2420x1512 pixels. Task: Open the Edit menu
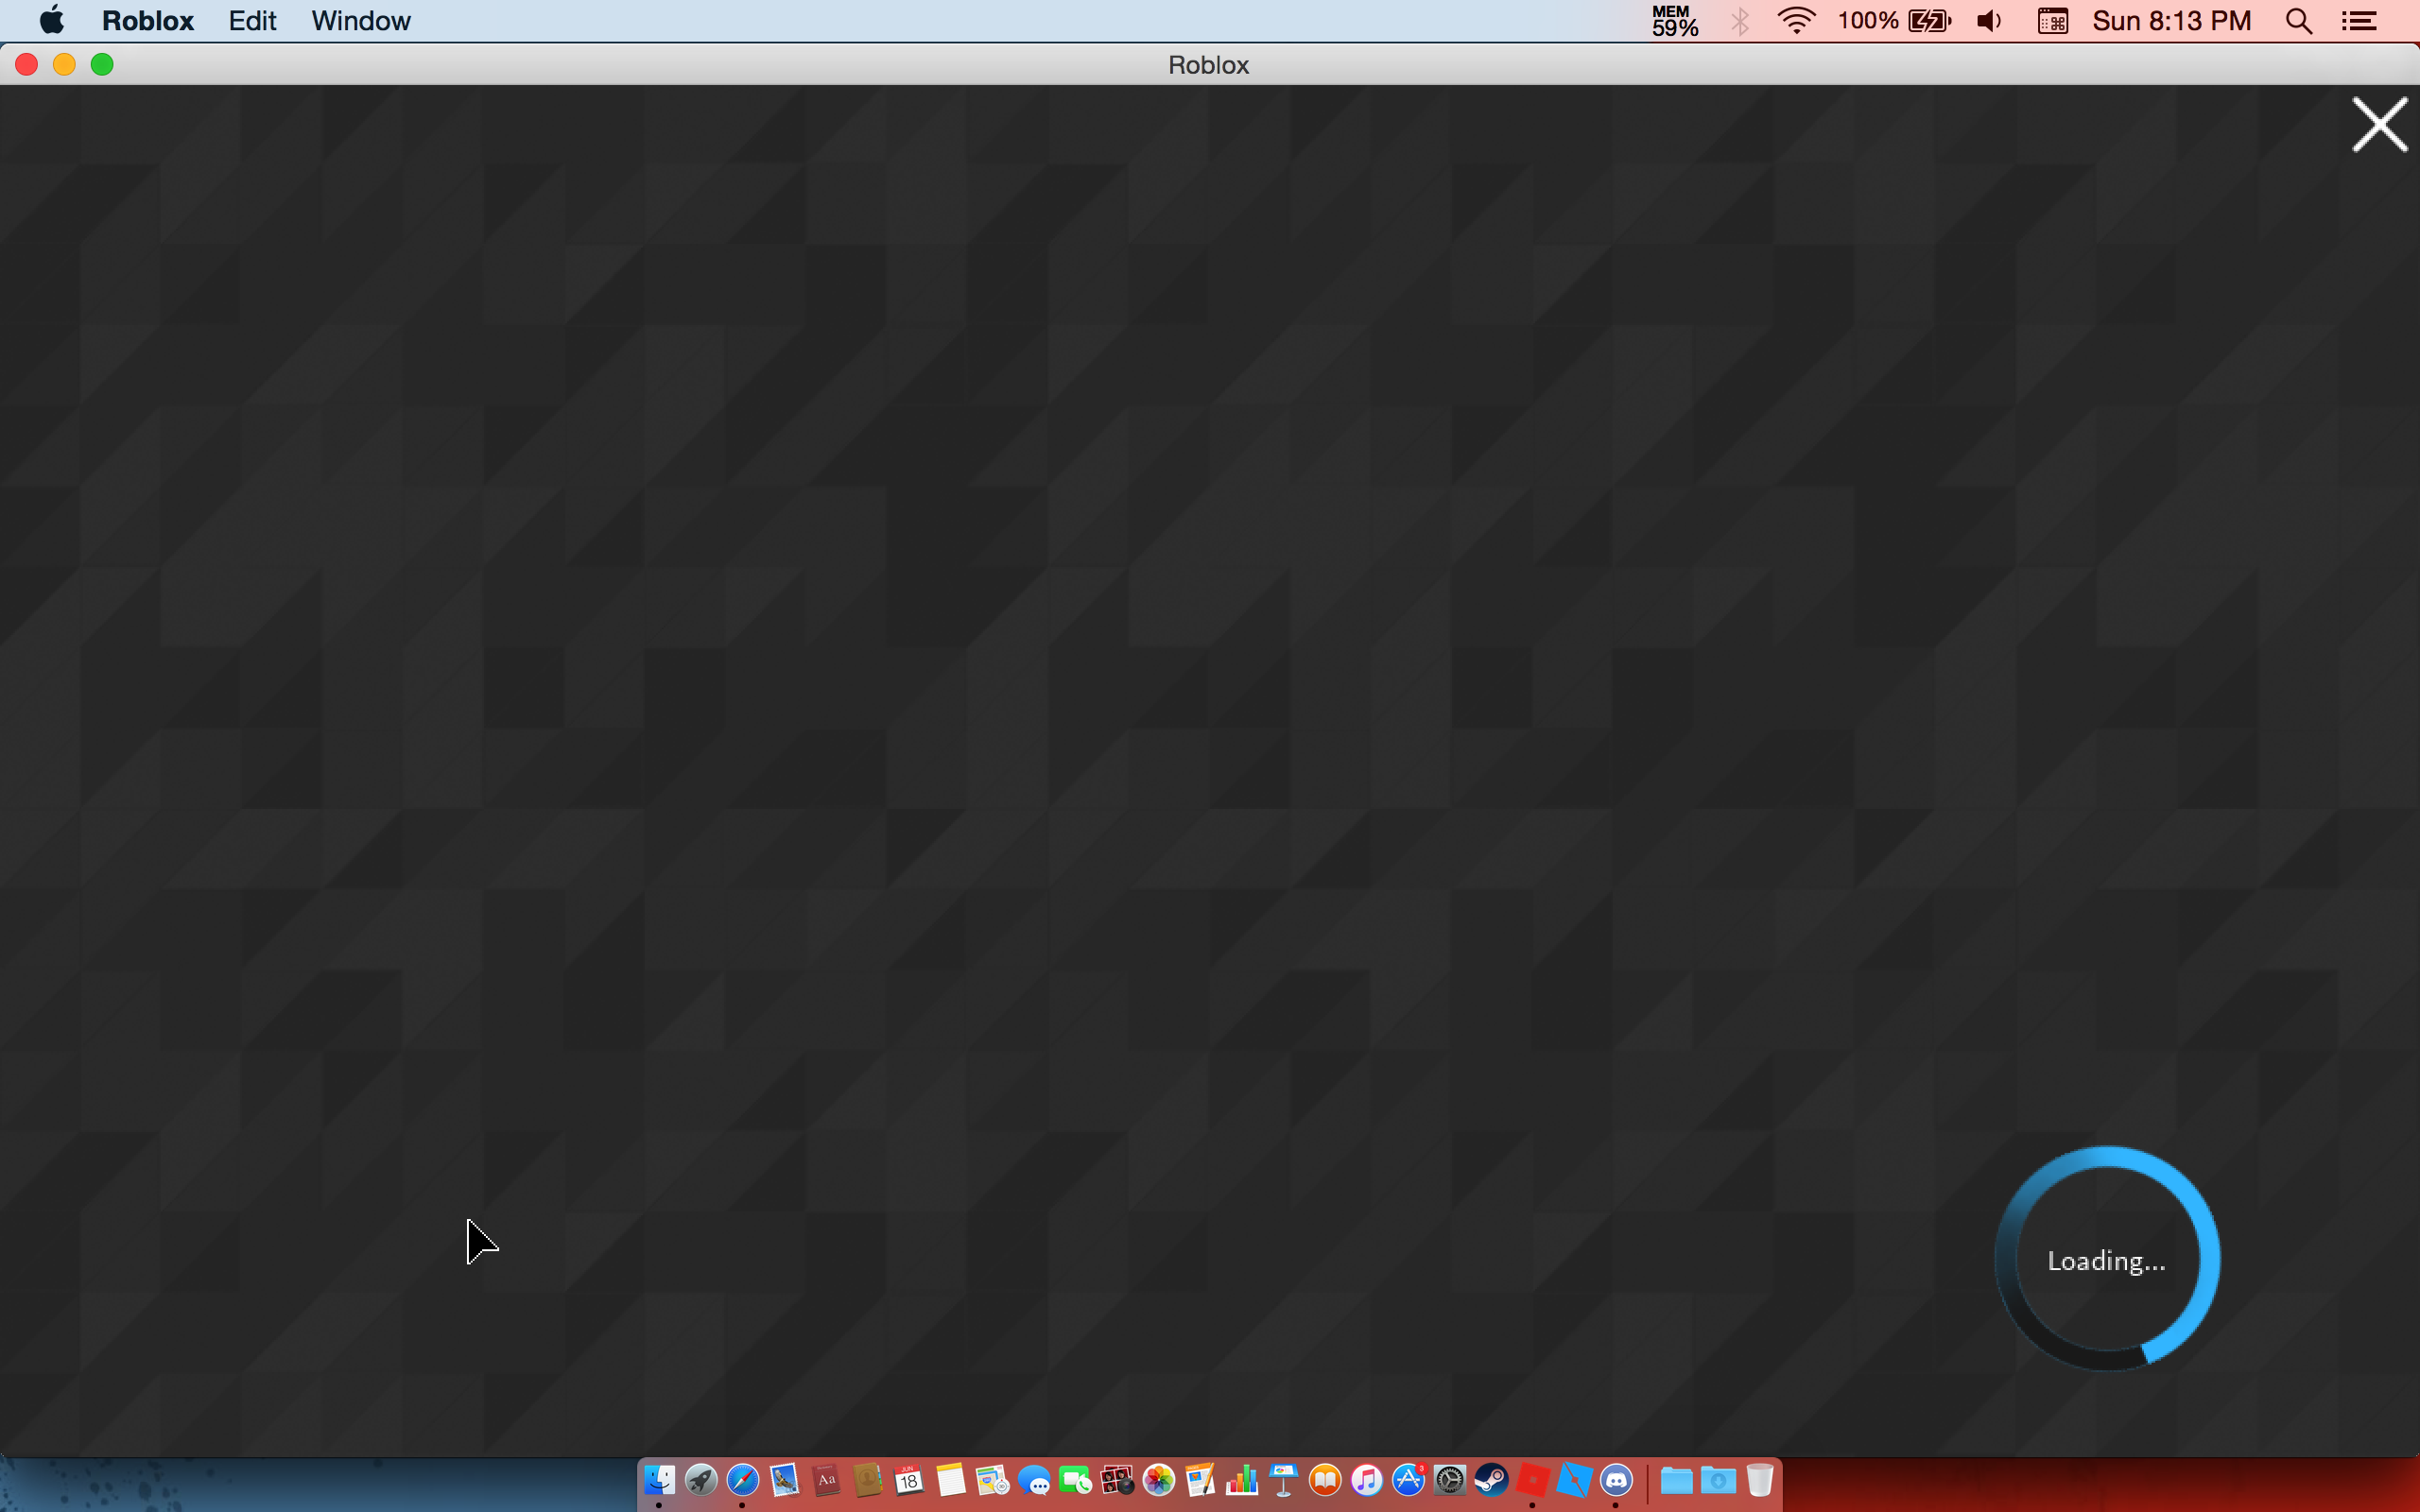[252, 21]
